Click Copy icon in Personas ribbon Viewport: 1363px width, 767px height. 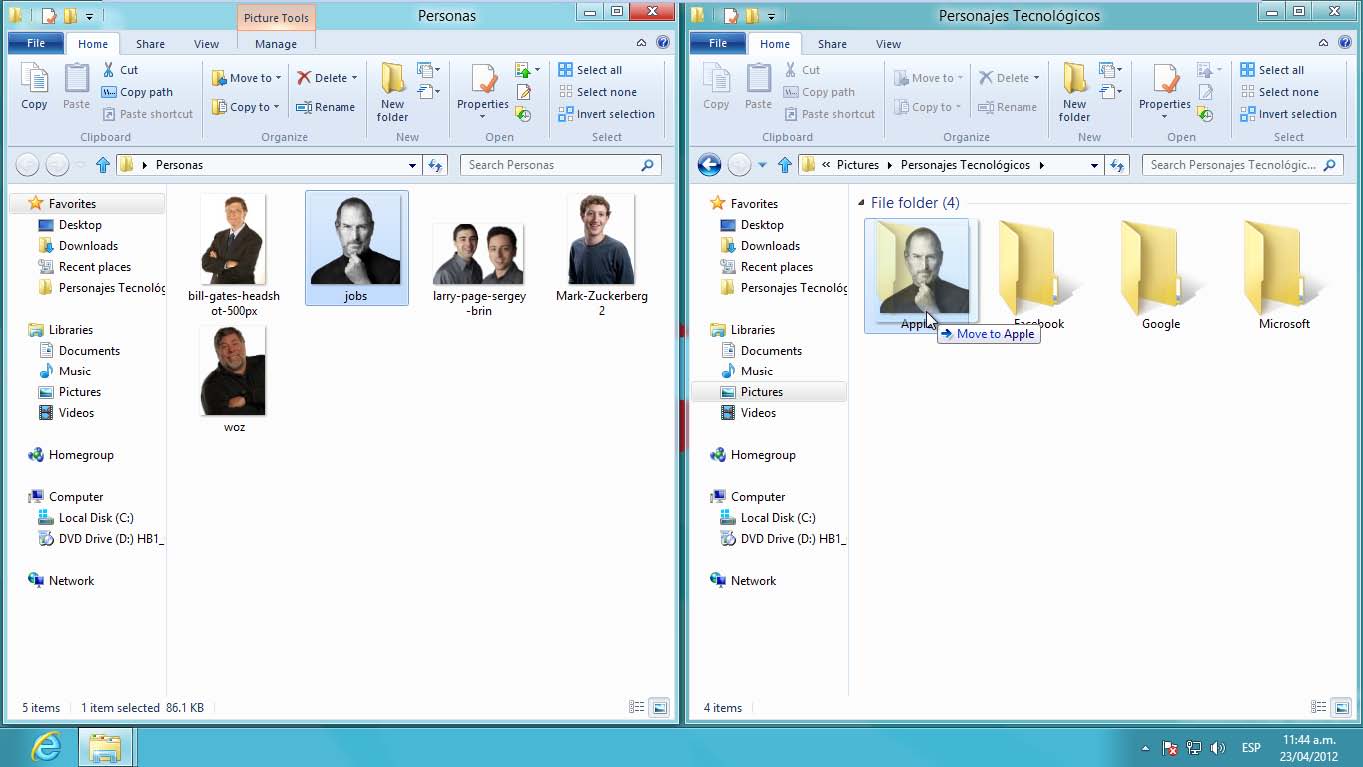point(34,86)
